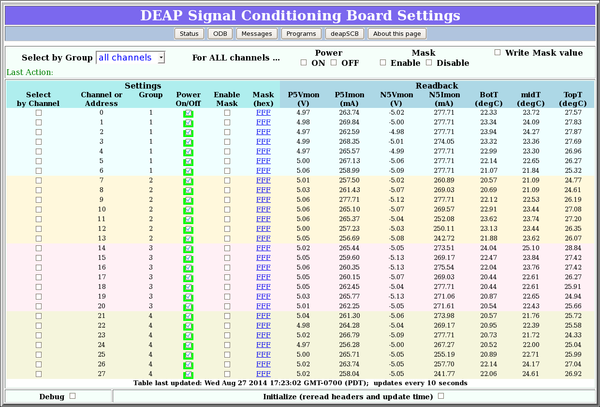
Task: Enable mask for channel 24
Action: (x=227, y=345)
